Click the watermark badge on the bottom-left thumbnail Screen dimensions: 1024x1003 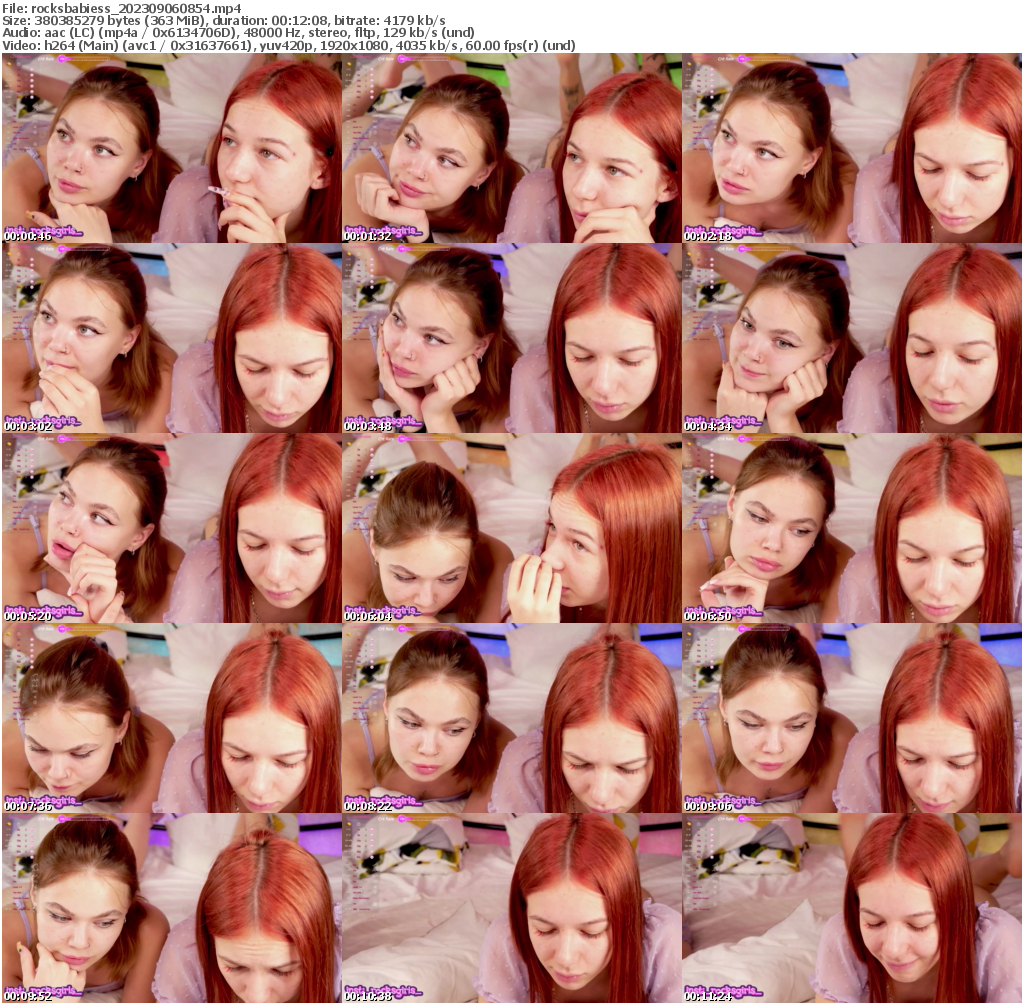[x=45, y=988]
